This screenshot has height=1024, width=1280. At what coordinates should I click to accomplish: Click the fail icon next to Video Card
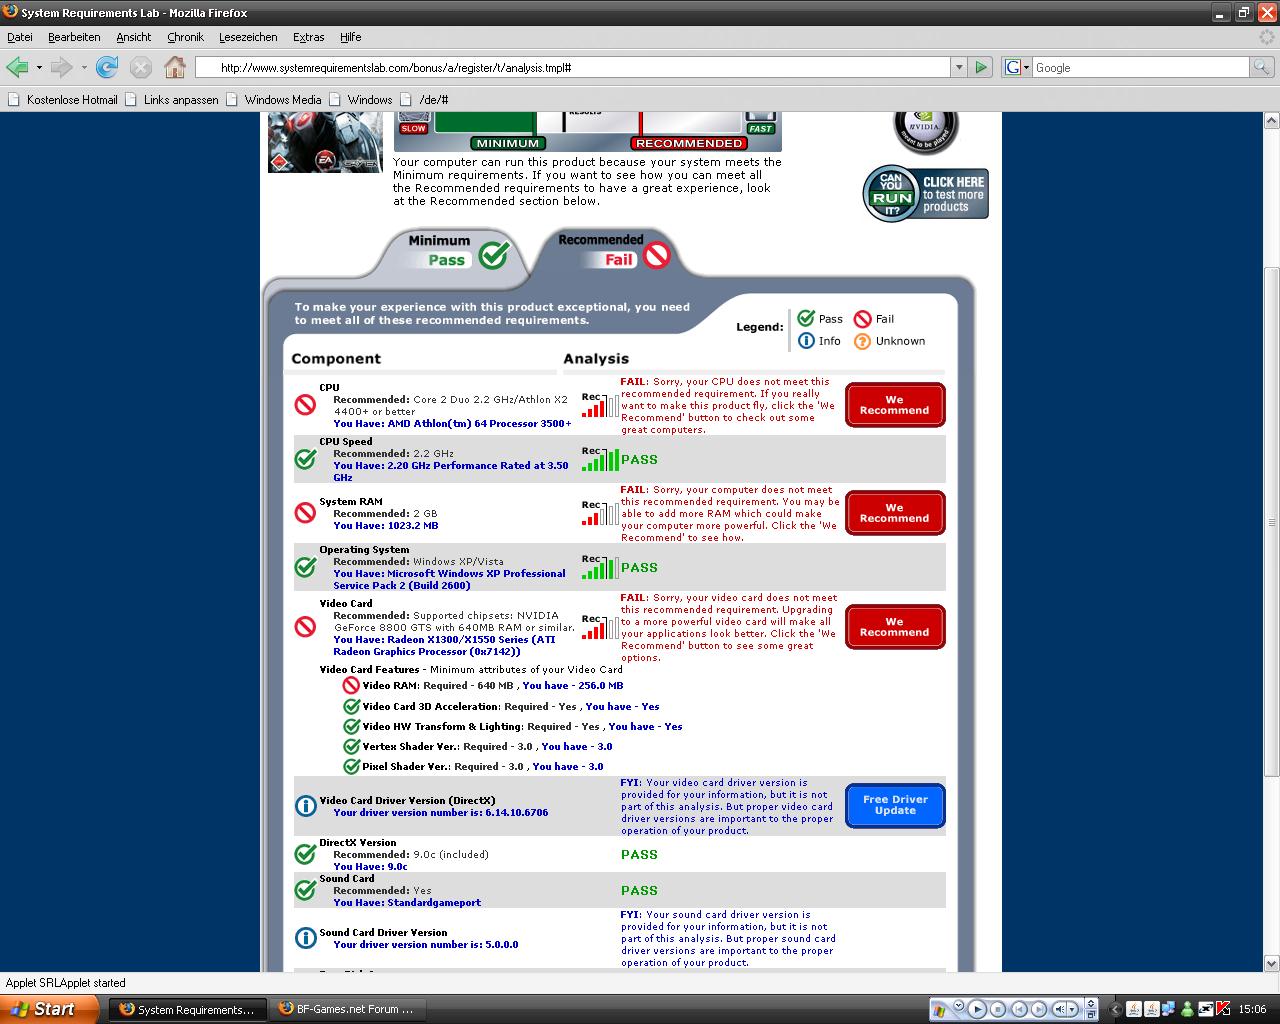[x=305, y=627]
